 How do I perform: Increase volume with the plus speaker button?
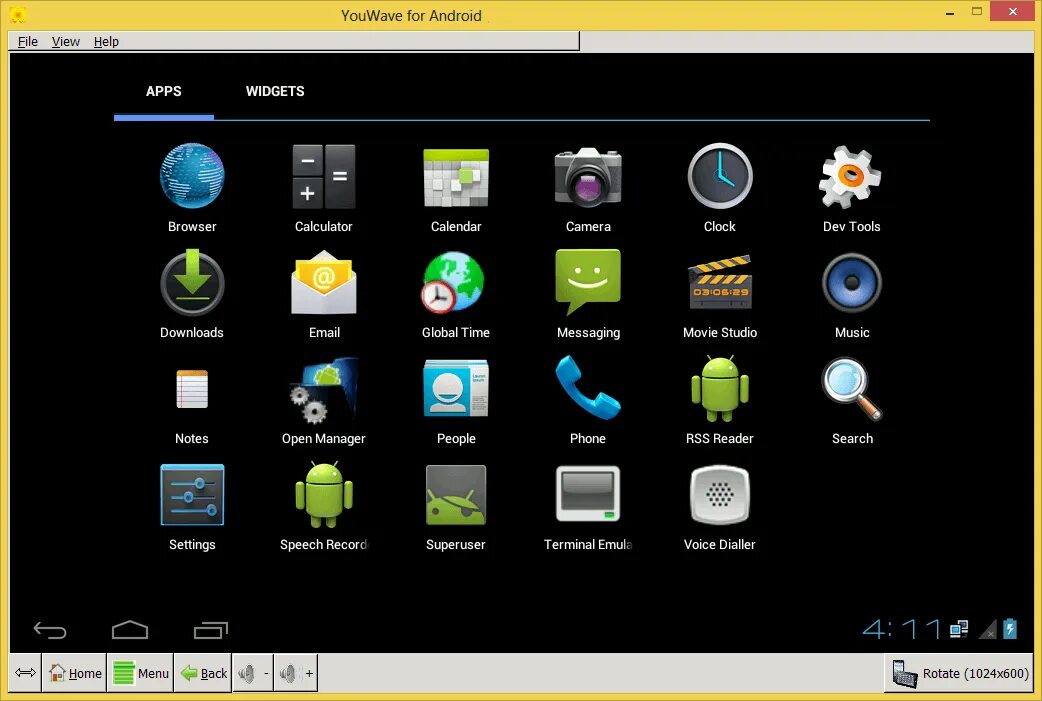tap(296, 673)
